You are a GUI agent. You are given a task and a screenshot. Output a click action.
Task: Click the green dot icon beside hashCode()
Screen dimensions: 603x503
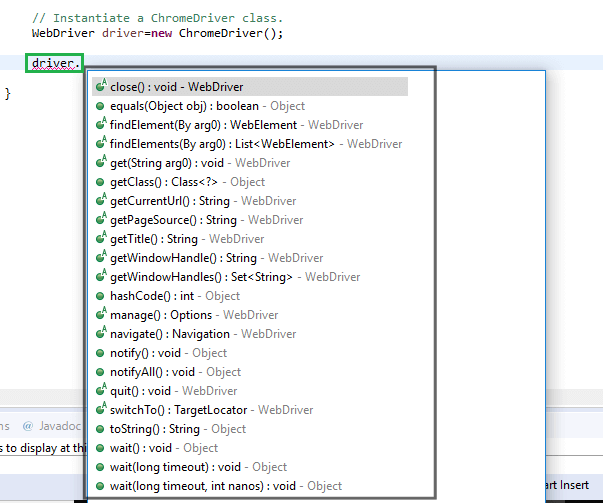point(100,296)
